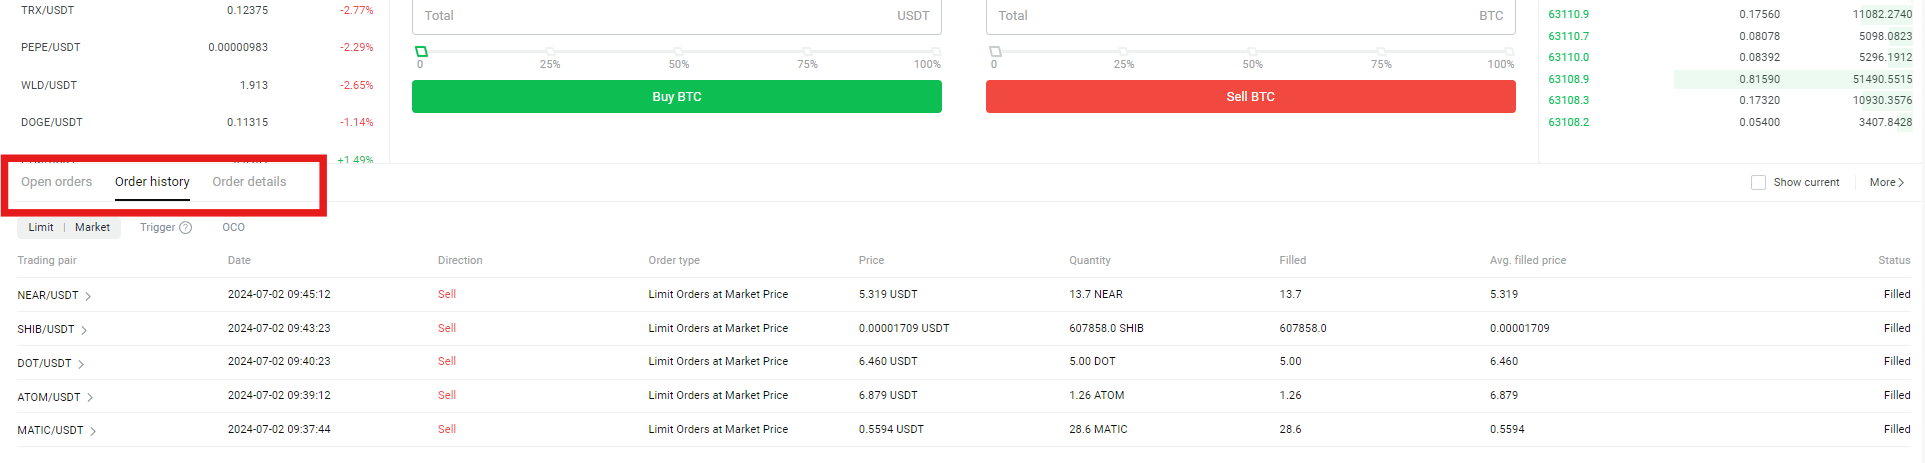Set buy amount slider to 75%

807,51
